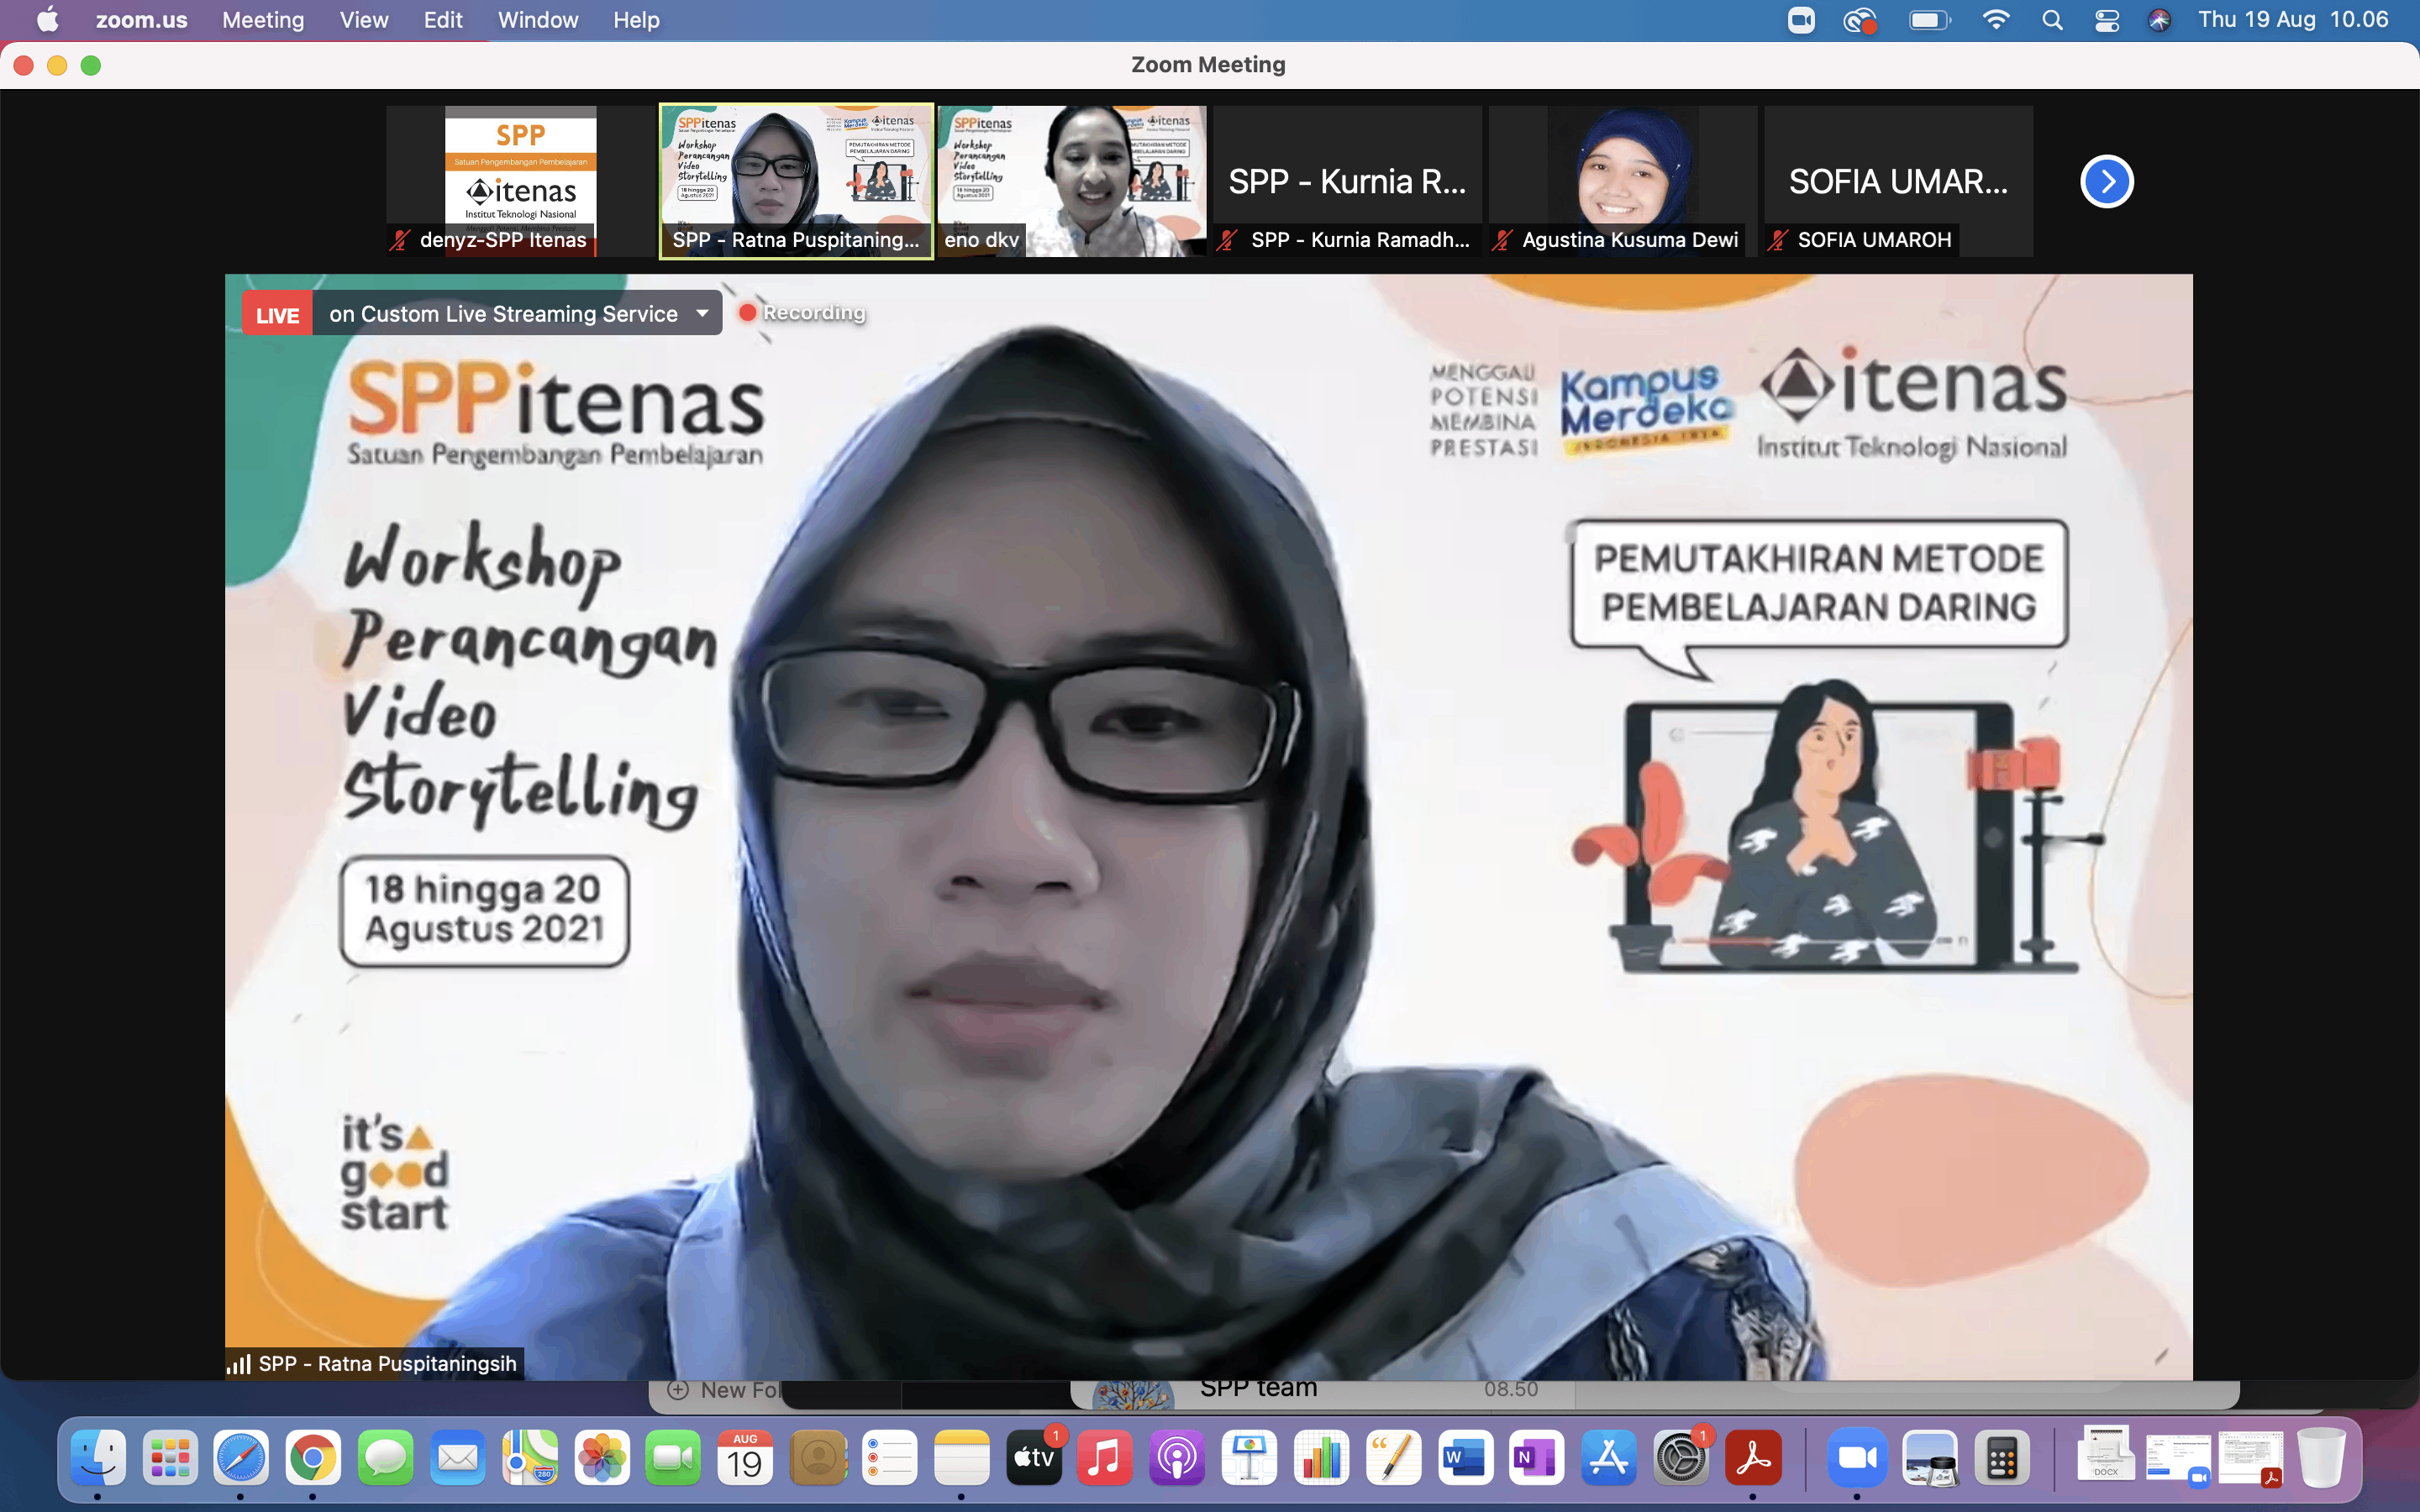Open Control Center toggles in menu bar
The height and width of the screenshot is (1512, 2420).
2107,20
